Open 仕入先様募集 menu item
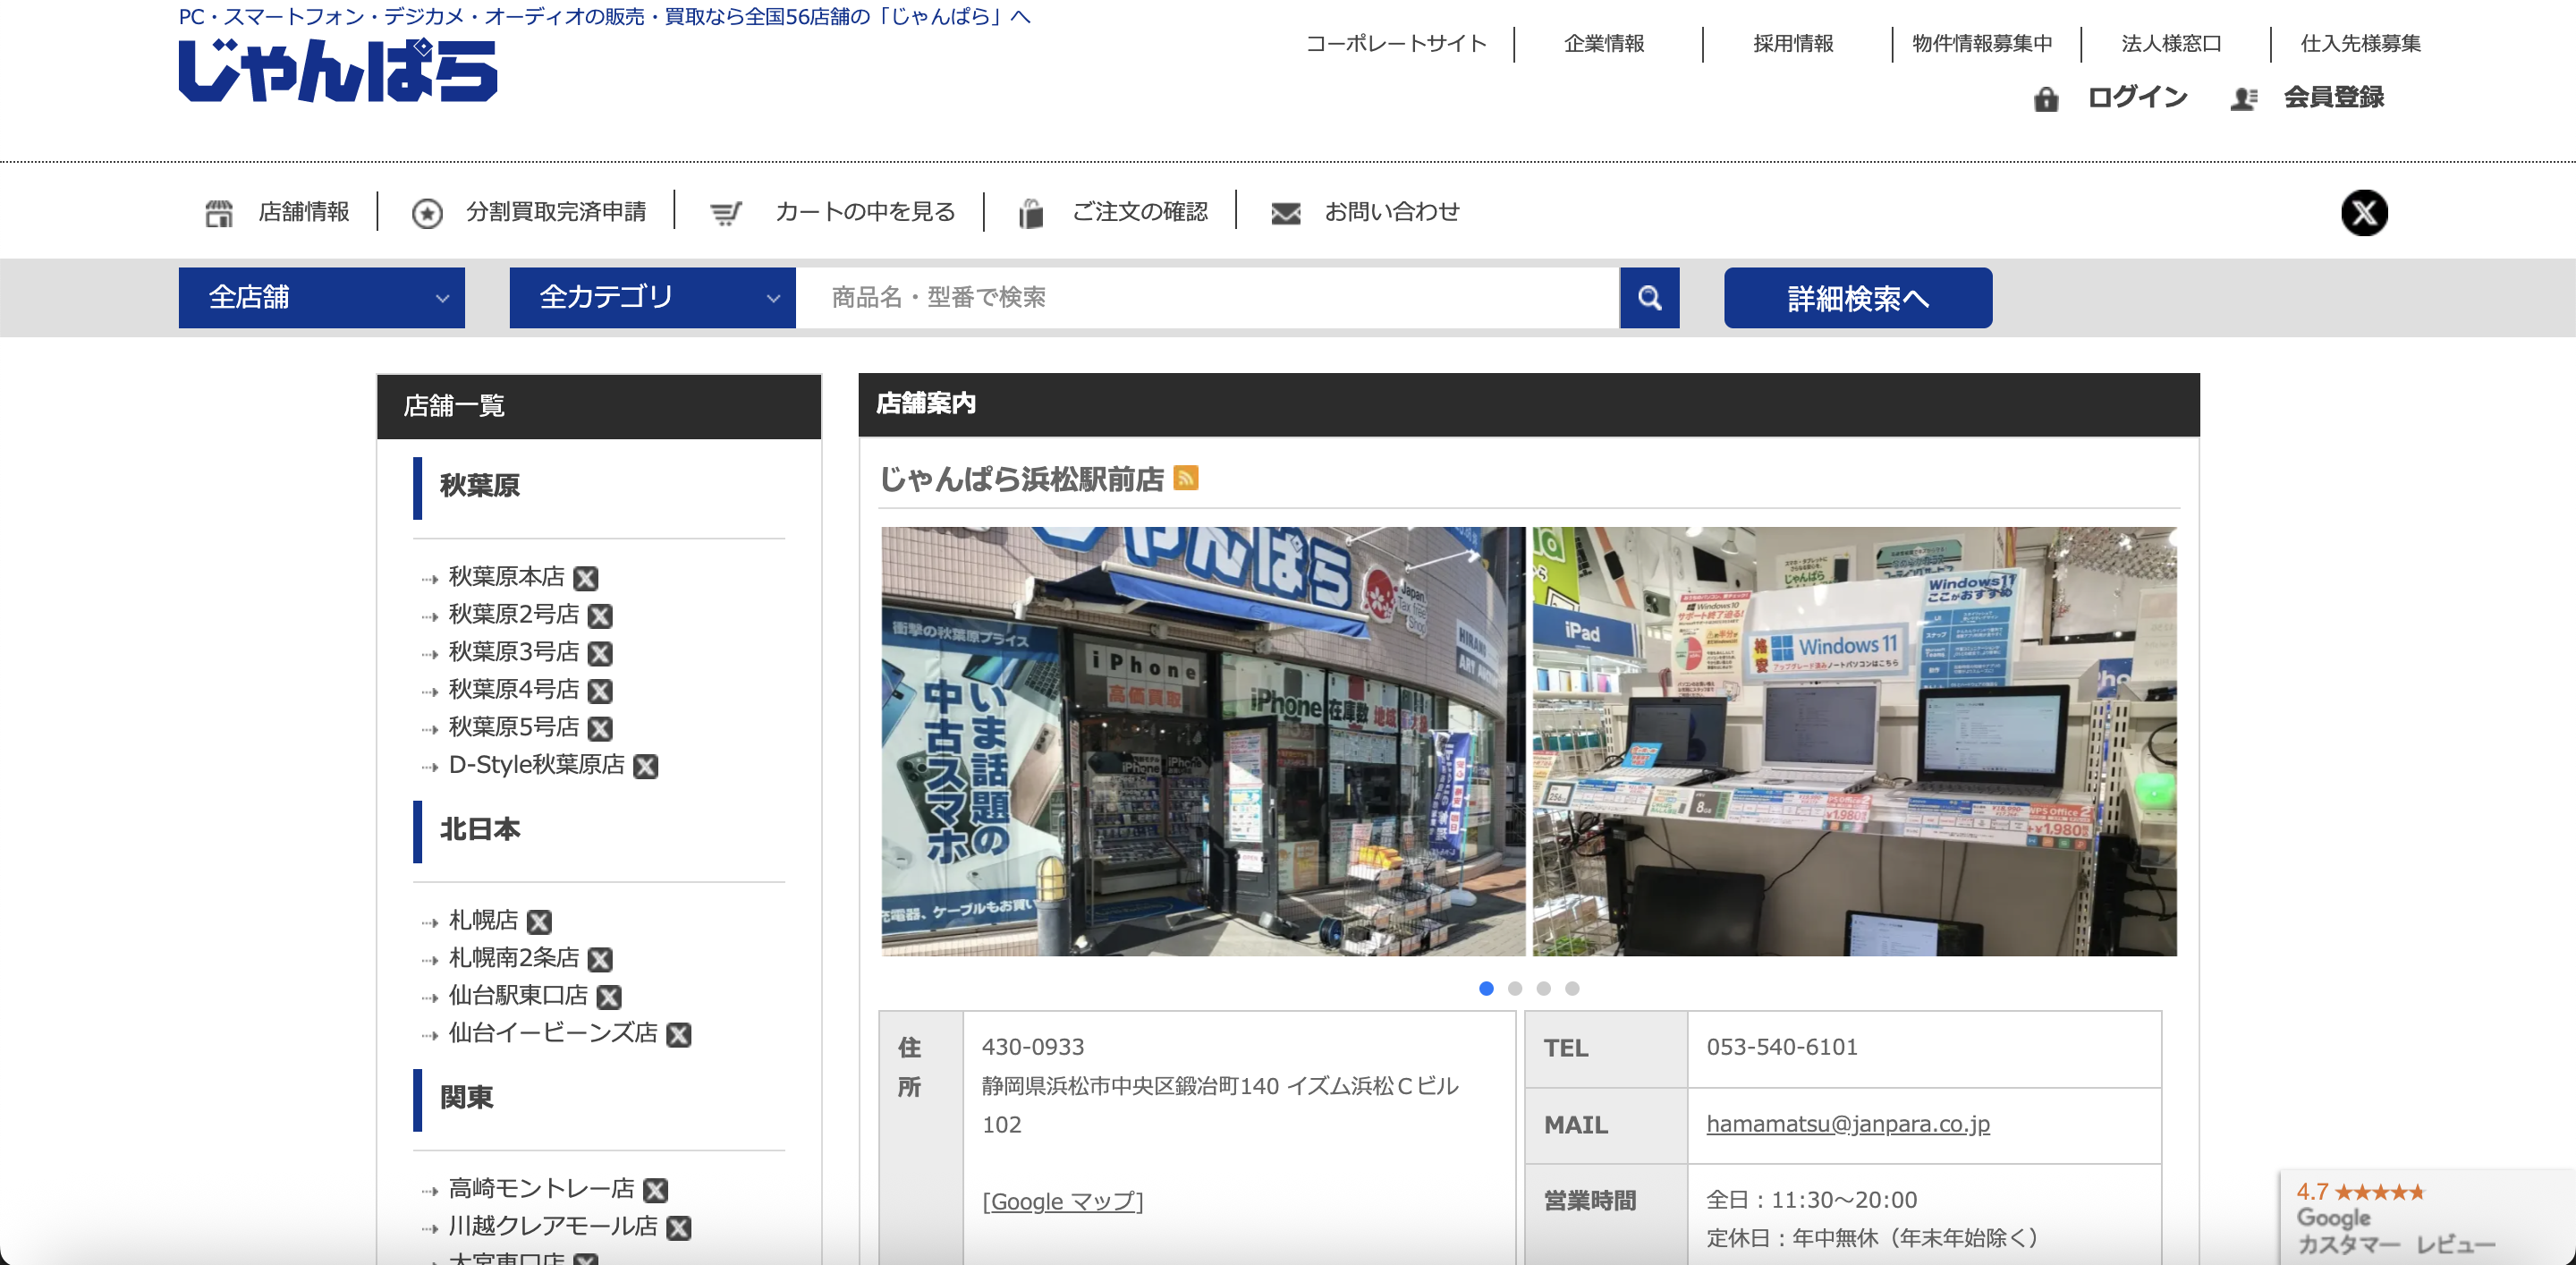The width and height of the screenshot is (2576, 1265). (x=2360, y=43)
